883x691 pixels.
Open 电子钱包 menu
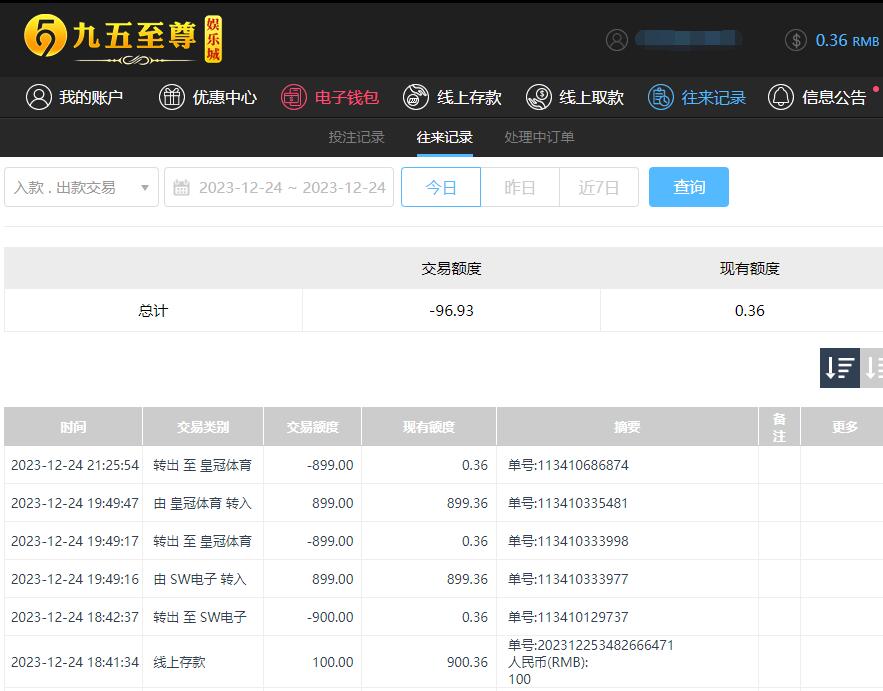point(330,97)
